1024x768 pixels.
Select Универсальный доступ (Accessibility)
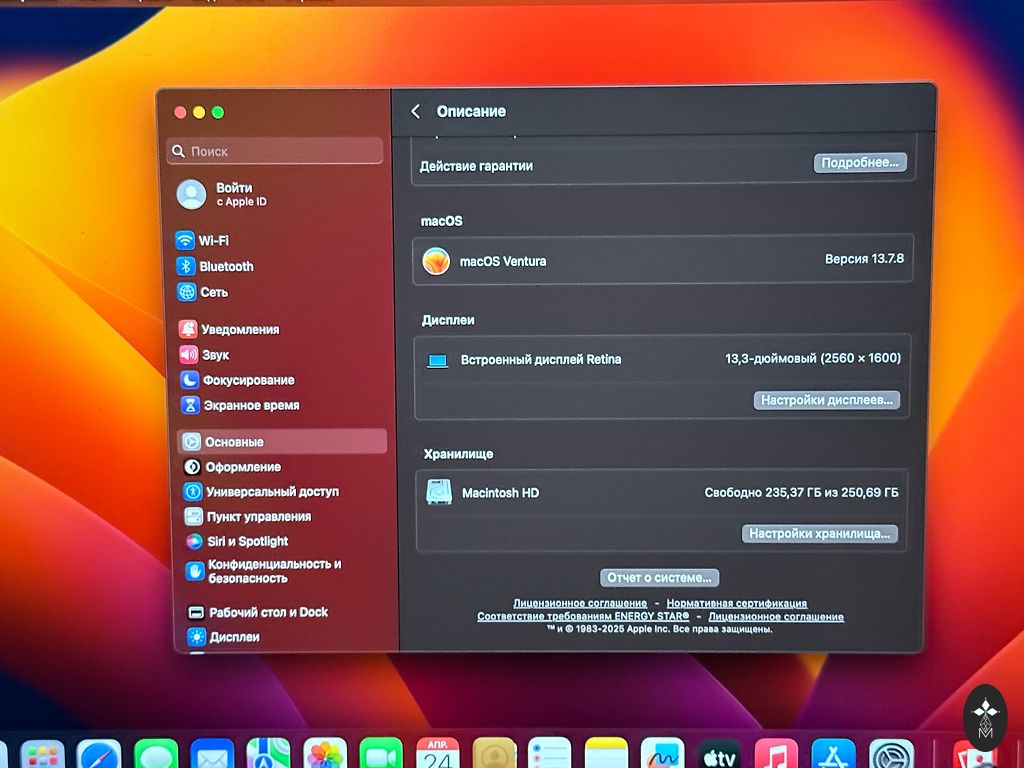[271, 492]
